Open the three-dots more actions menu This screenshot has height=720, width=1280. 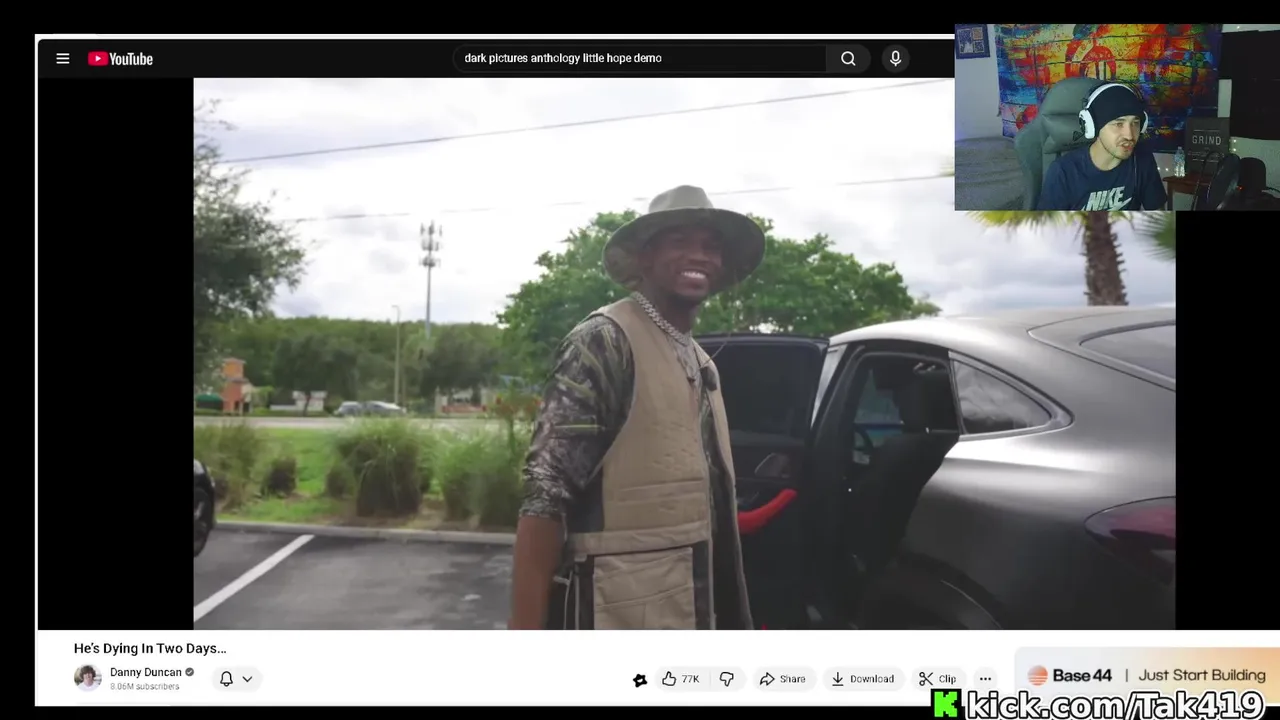pos(985,679)
